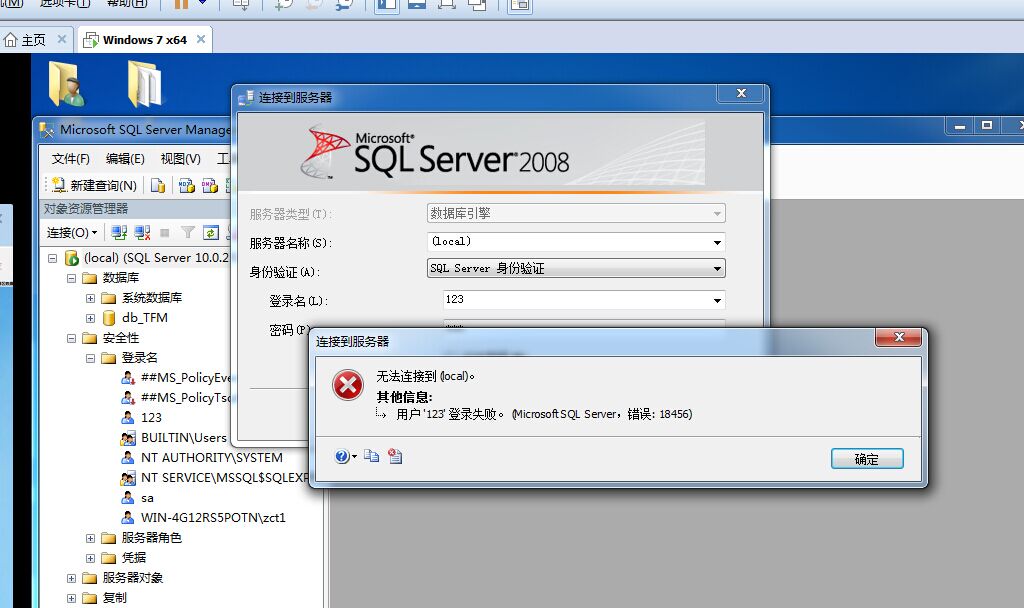The image size is (1024, 608).
Task: Click the DMX query toolbar icon
Action: coord(210,185)
